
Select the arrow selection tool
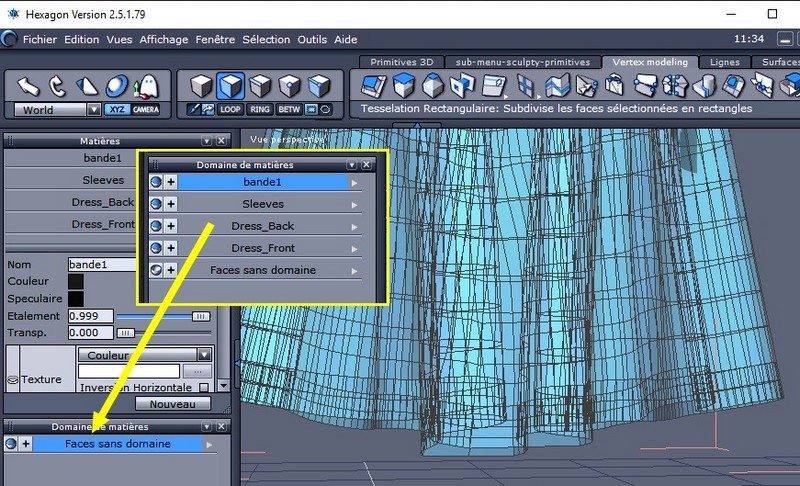click(28, 86)
